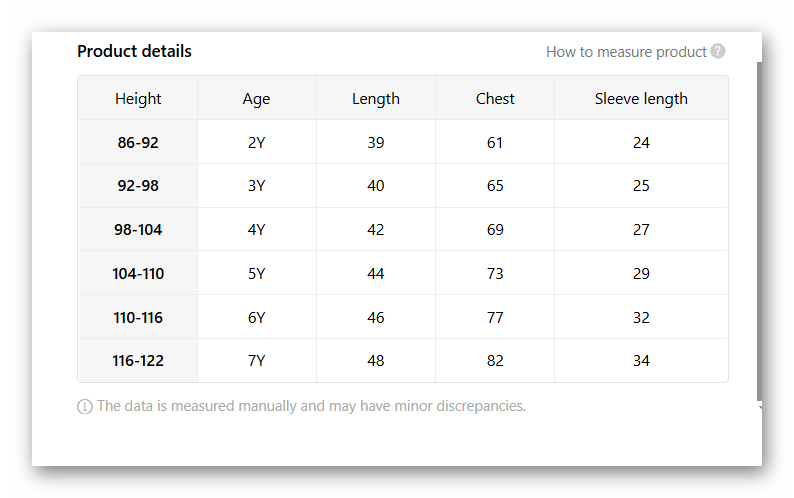Viewport: 794px width, 498px height.
Task: Click the sleeve length value 24 cell
Action: pos(641,142)
